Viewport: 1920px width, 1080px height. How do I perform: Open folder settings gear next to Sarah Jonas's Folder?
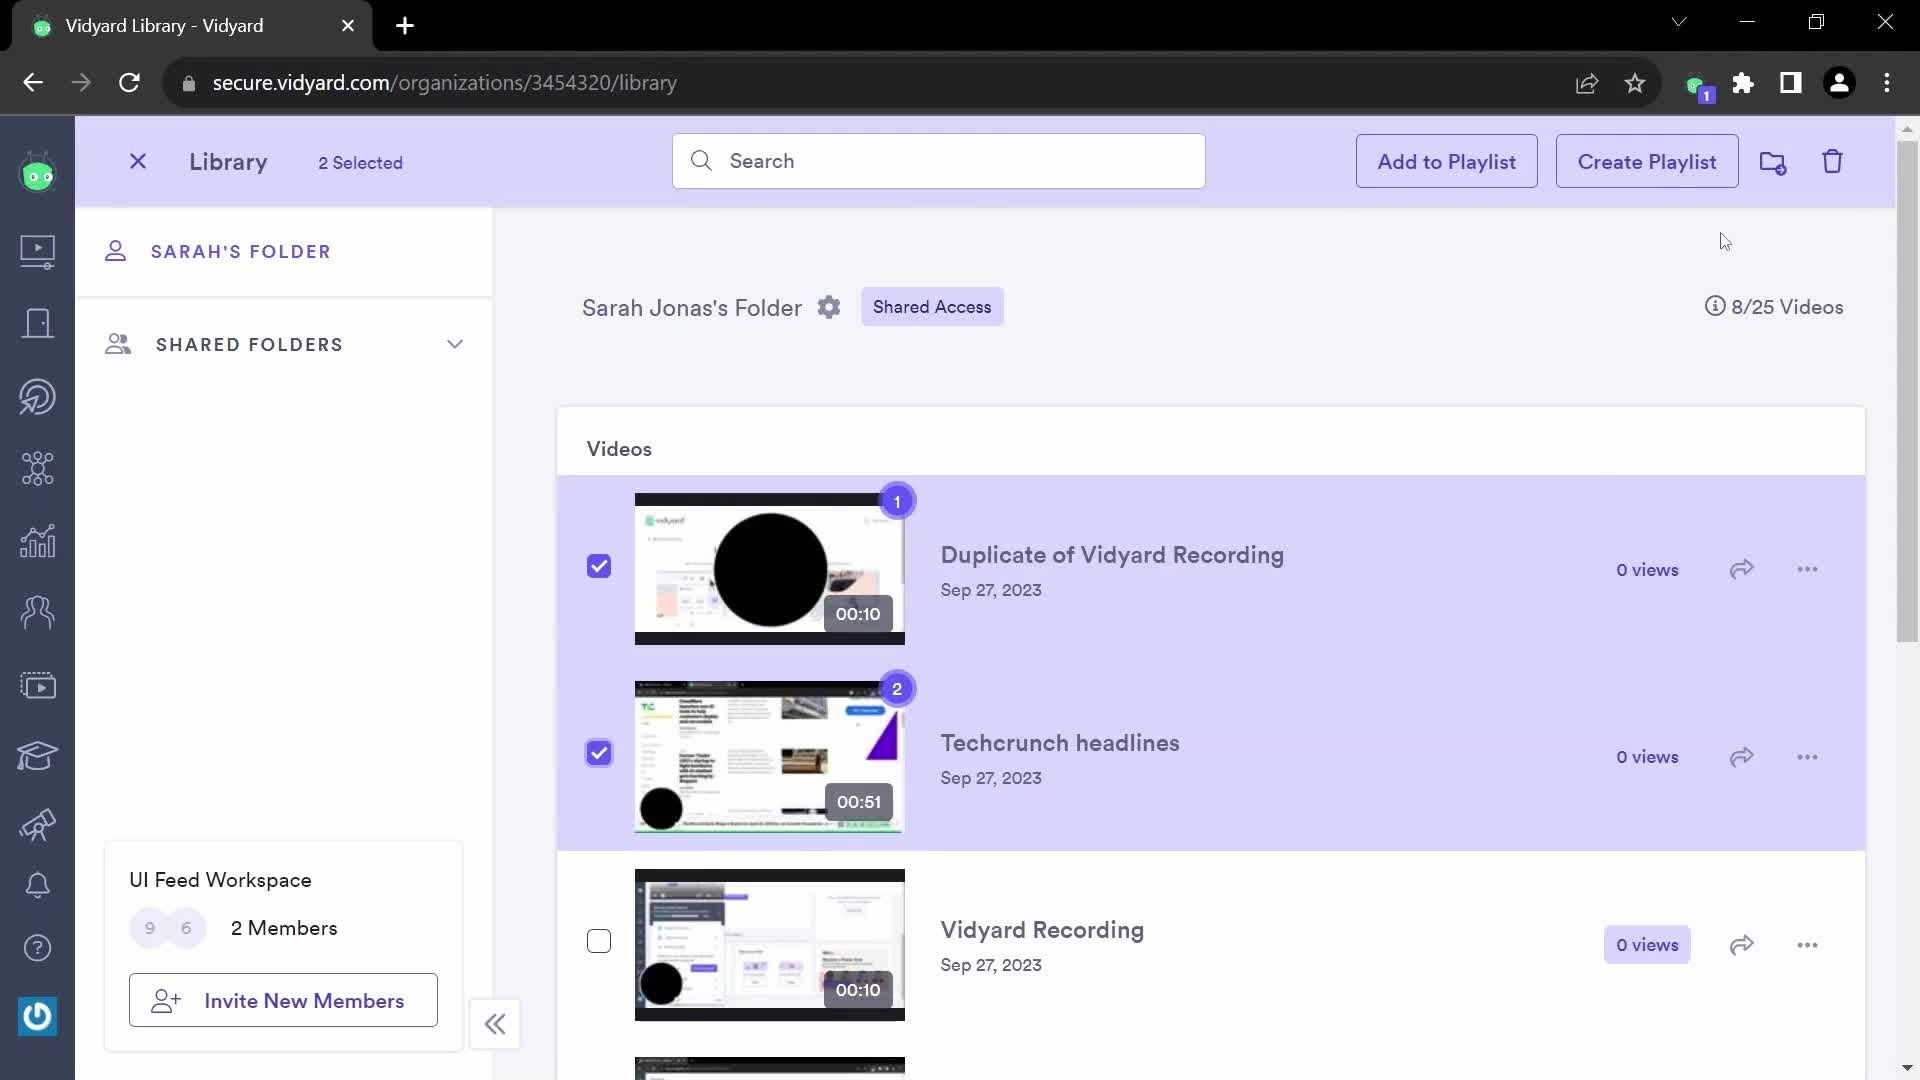[829, 307]
